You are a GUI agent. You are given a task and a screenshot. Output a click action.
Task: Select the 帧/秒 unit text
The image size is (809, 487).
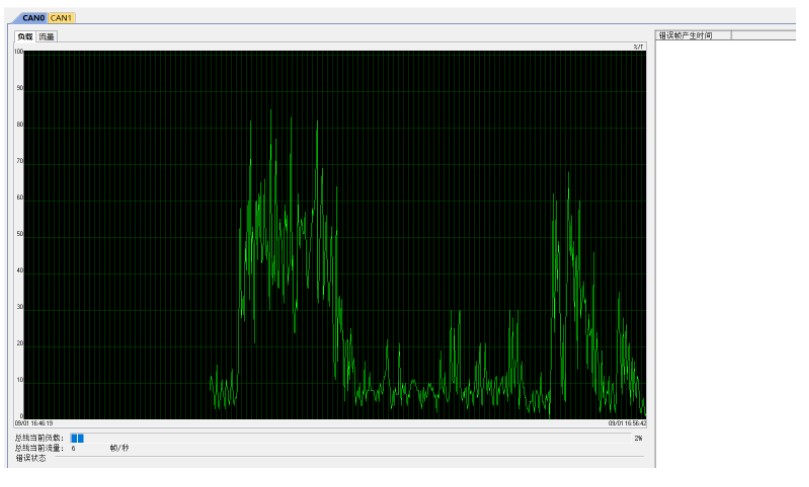[119, 448]
